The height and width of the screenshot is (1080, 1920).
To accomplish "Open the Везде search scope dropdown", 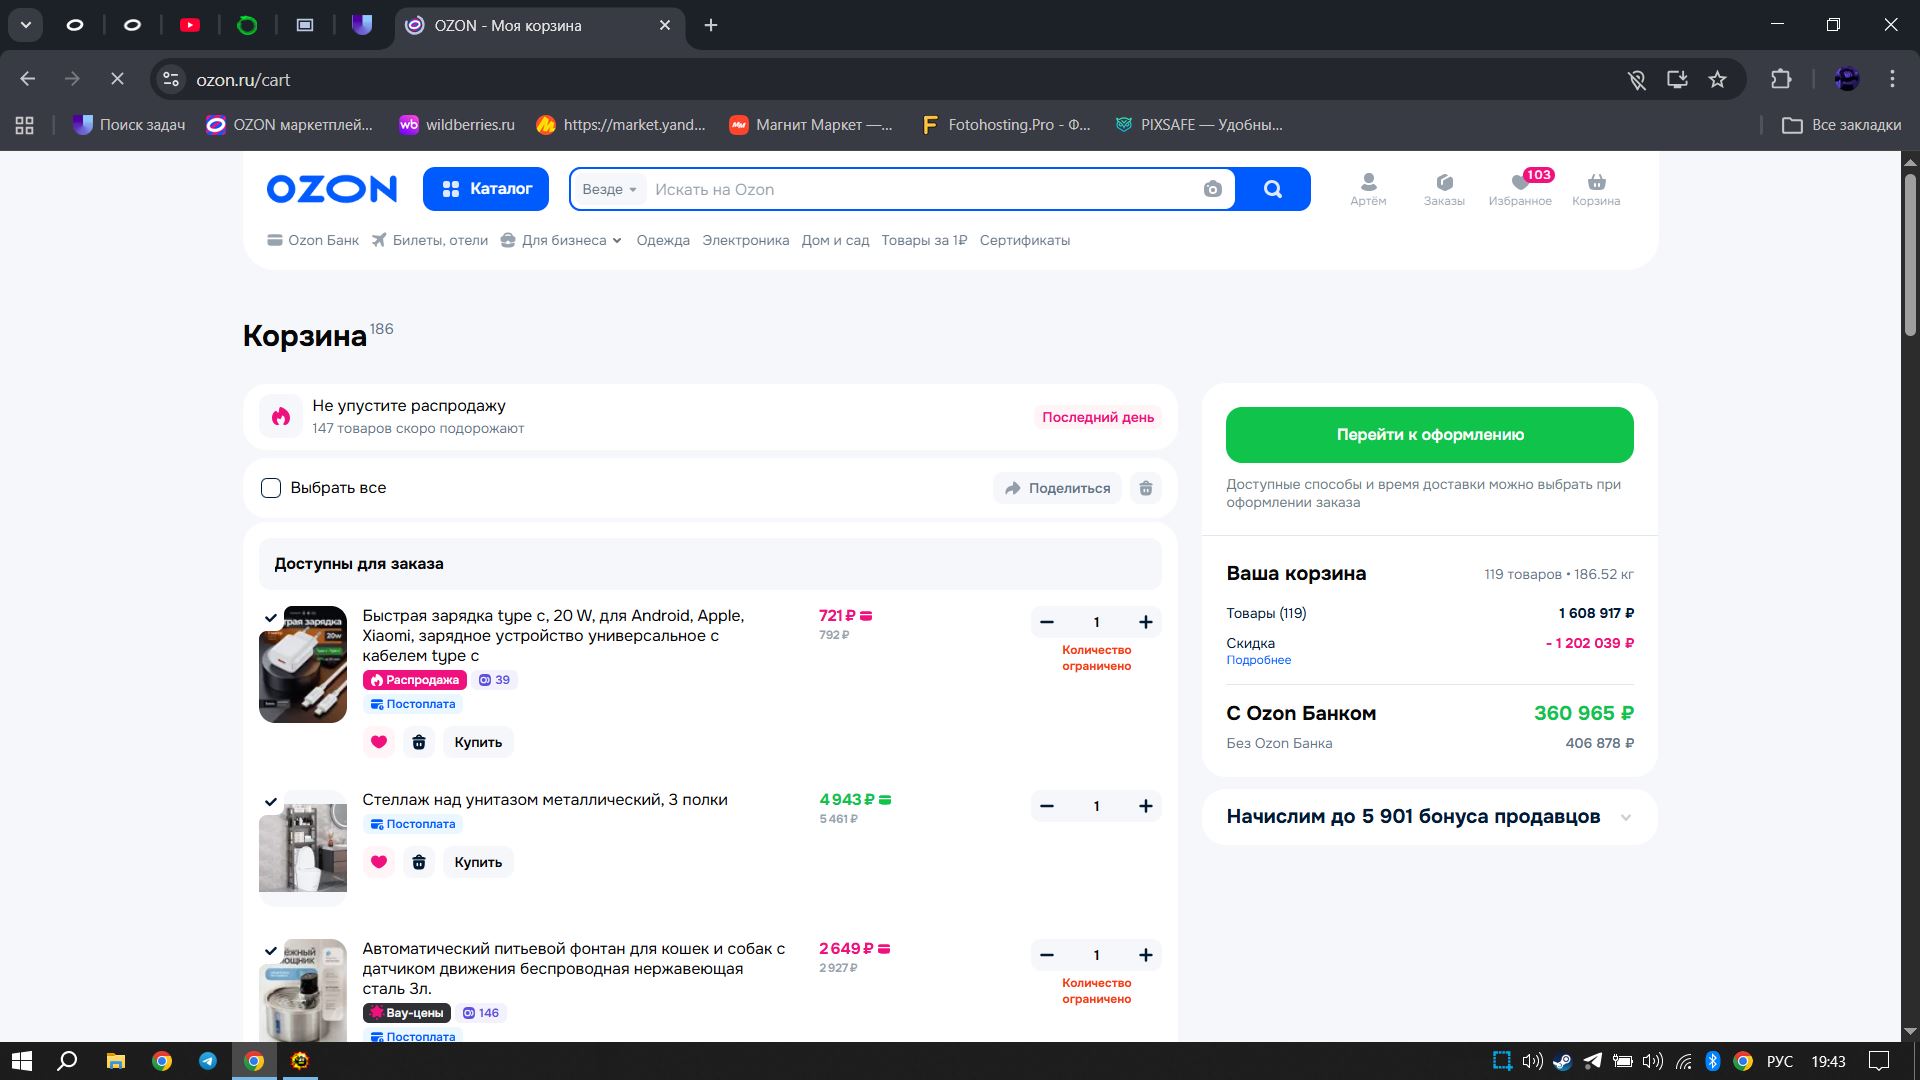I will [x=609, y=190].
